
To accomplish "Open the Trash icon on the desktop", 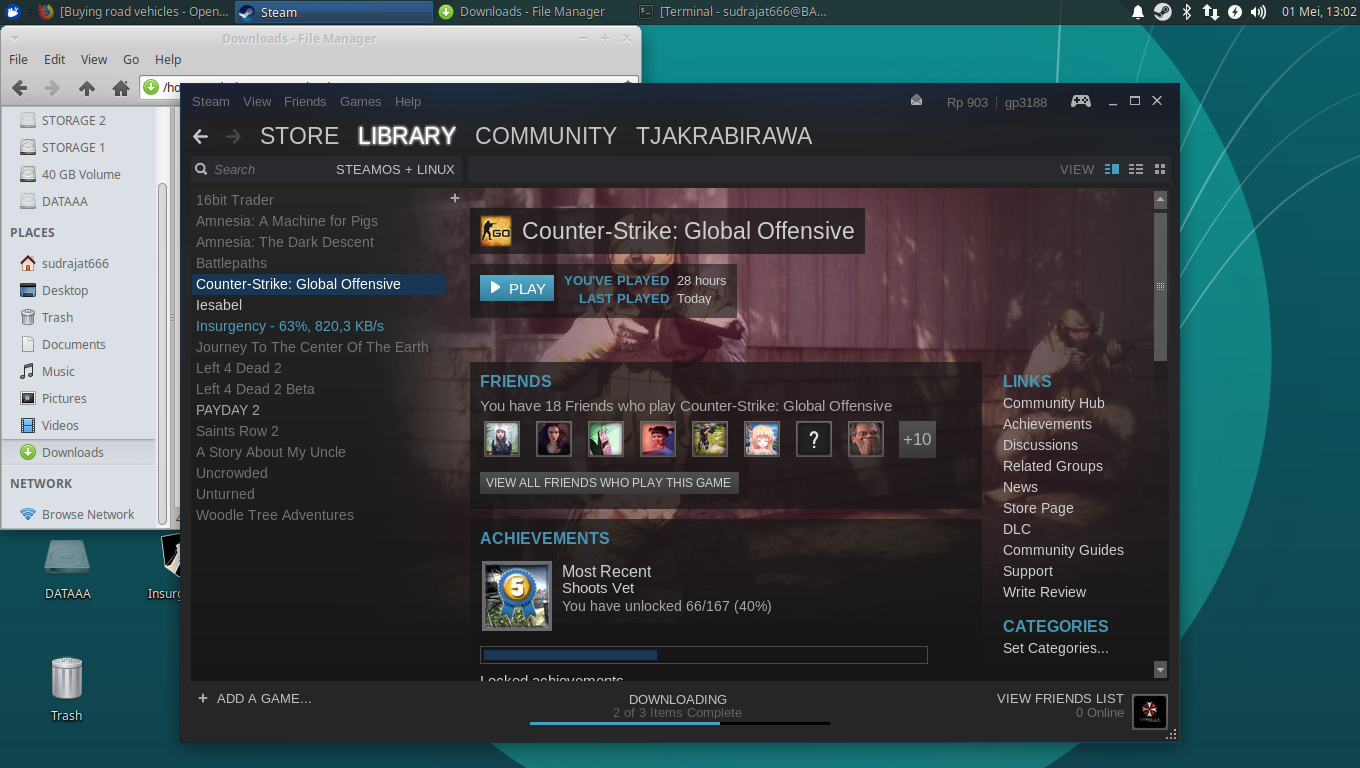I will 67,678.
